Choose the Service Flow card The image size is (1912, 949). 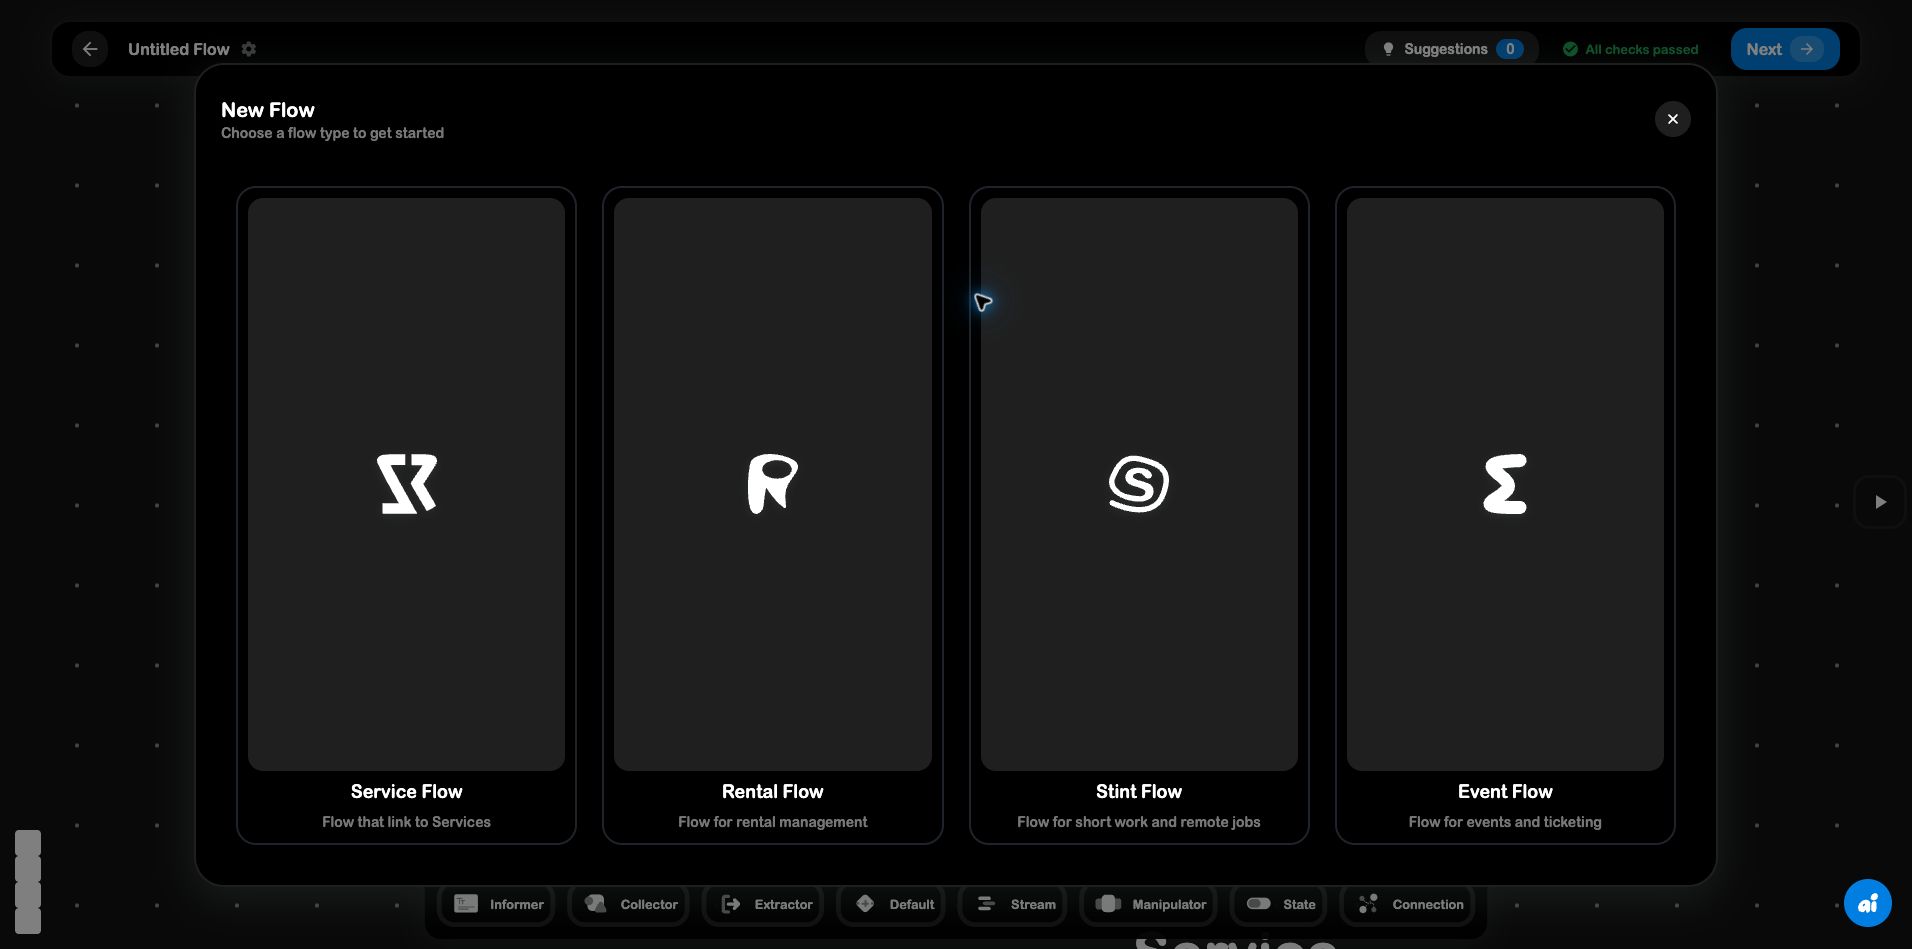406,515
